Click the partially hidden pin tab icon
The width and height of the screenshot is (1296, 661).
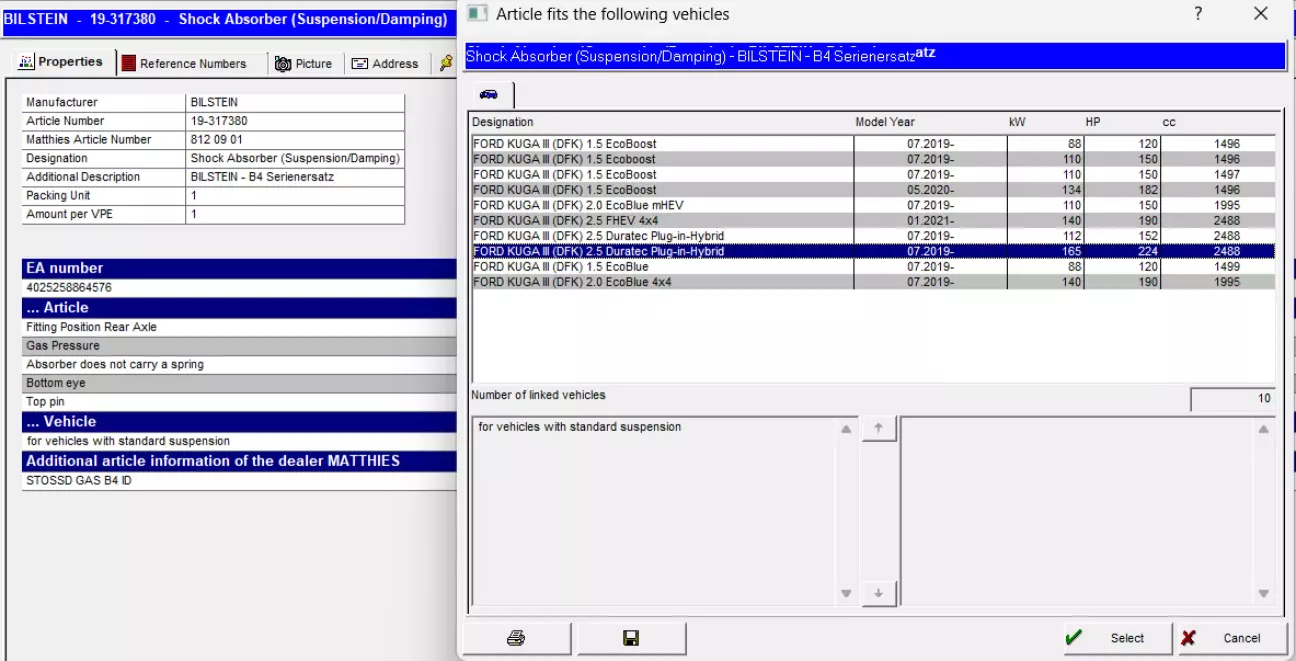point(445,63)
